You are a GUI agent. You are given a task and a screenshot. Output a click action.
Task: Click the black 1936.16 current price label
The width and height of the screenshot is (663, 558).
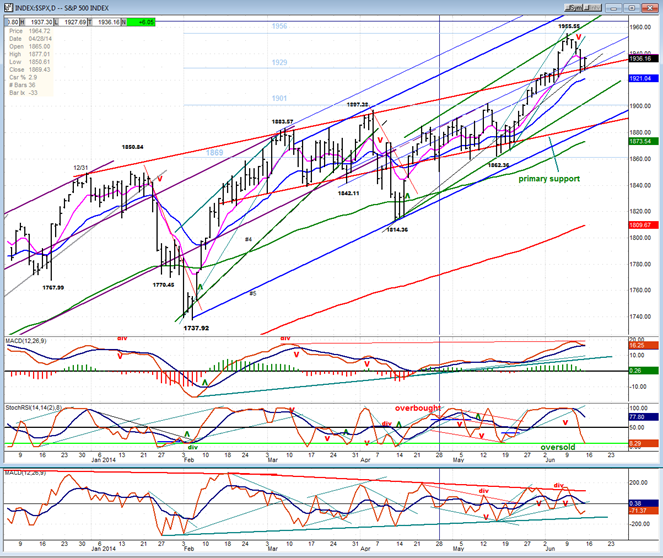click(644, 59)
